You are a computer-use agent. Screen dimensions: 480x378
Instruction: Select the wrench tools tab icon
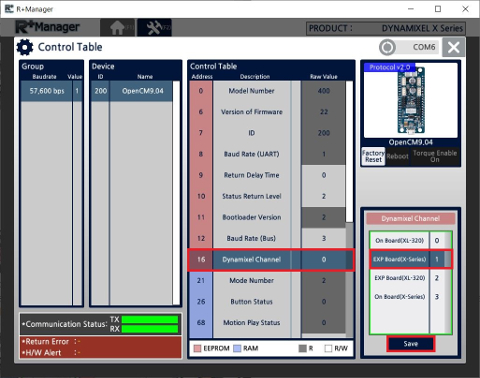click(155, 28)
